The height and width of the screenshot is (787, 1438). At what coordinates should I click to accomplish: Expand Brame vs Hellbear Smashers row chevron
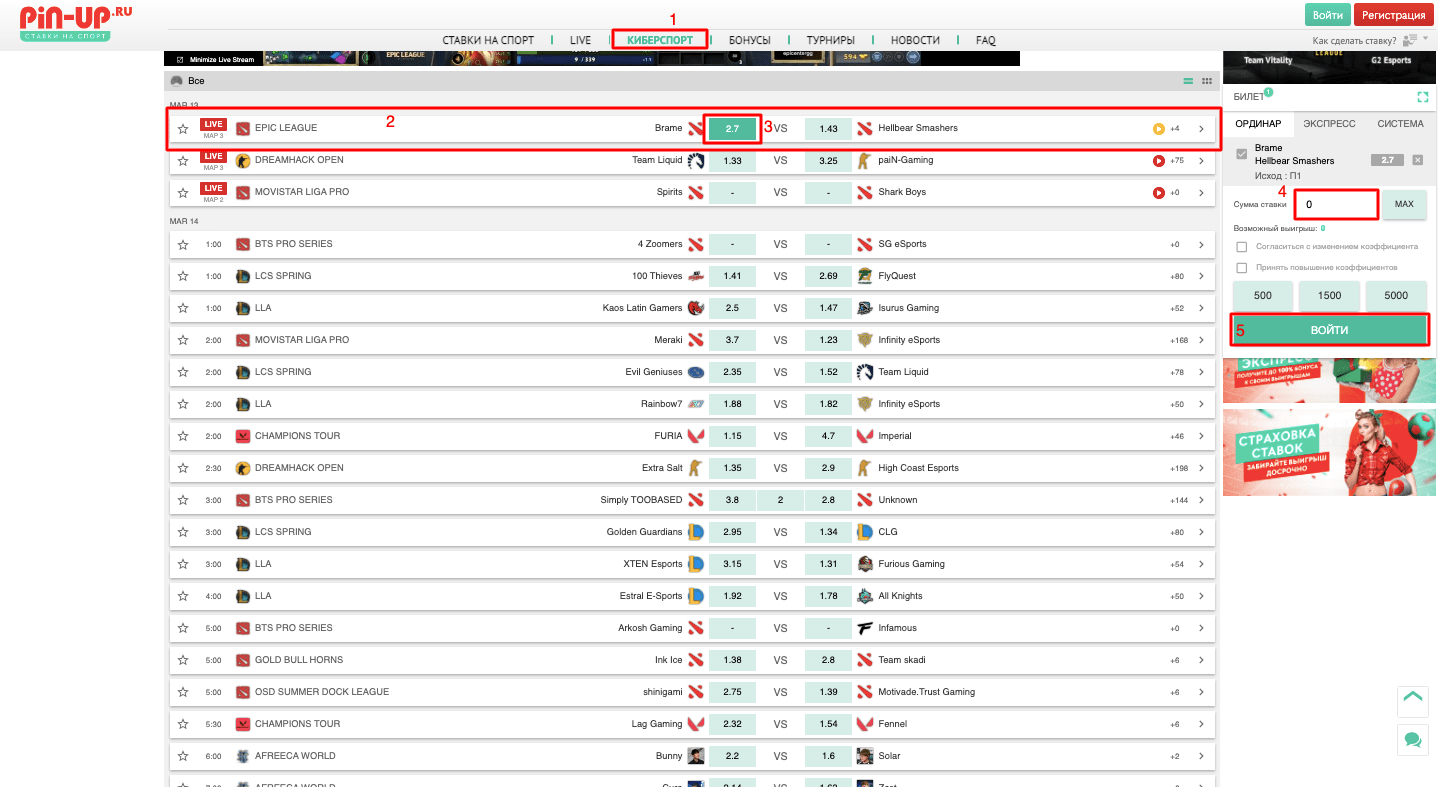click(x=1201, y=128)
